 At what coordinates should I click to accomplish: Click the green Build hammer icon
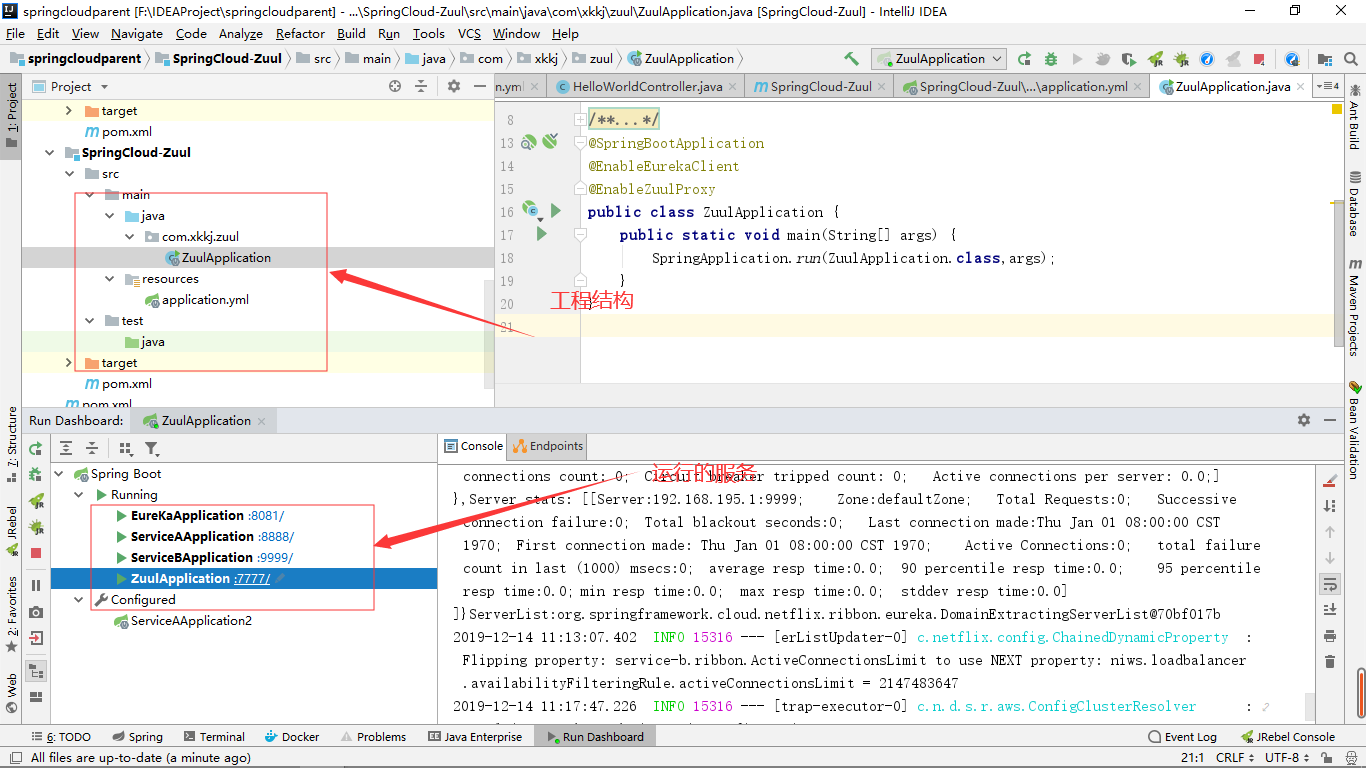(851, 59)
